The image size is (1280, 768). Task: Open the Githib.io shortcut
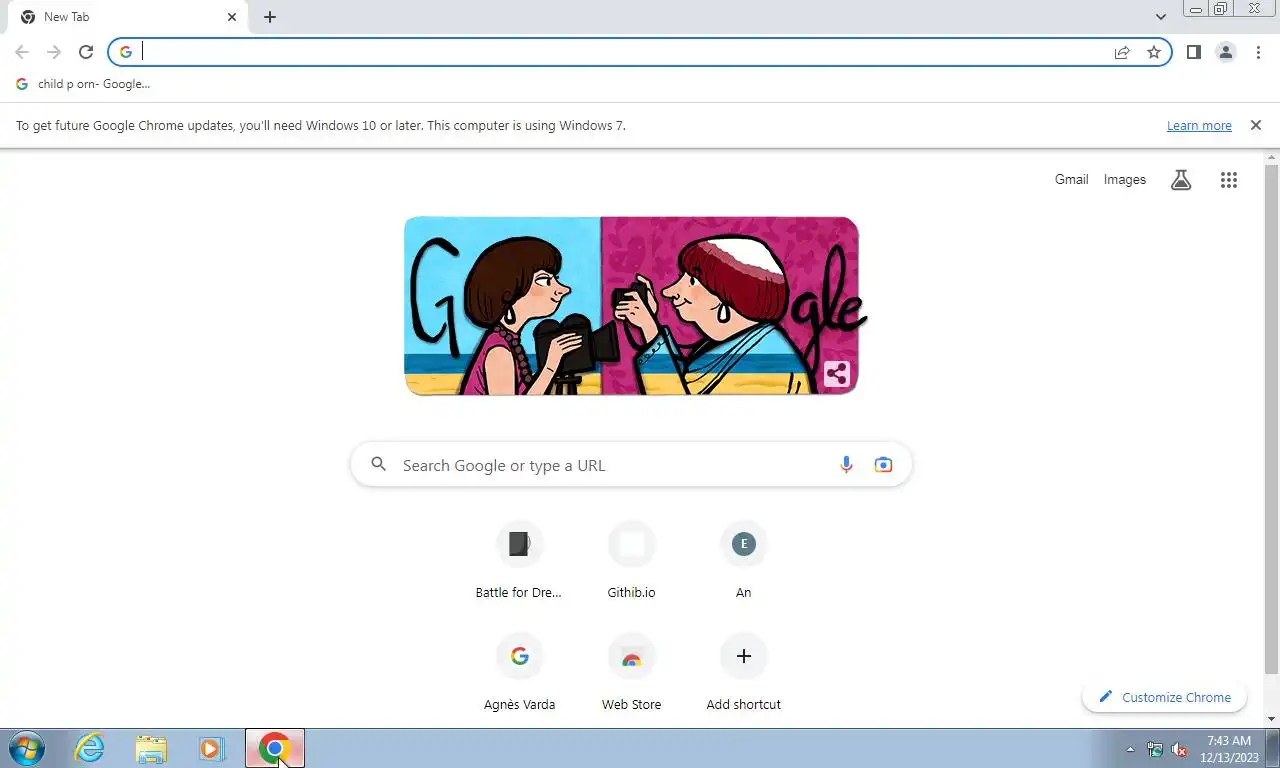631,560
